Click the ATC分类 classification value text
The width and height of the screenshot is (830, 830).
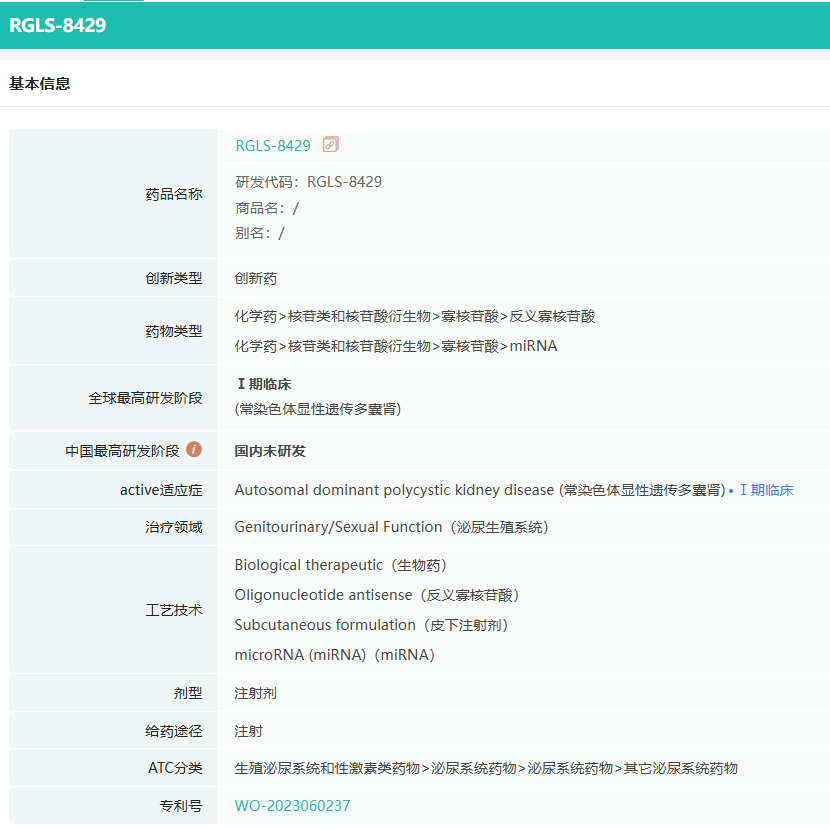(x=486, y=768)
